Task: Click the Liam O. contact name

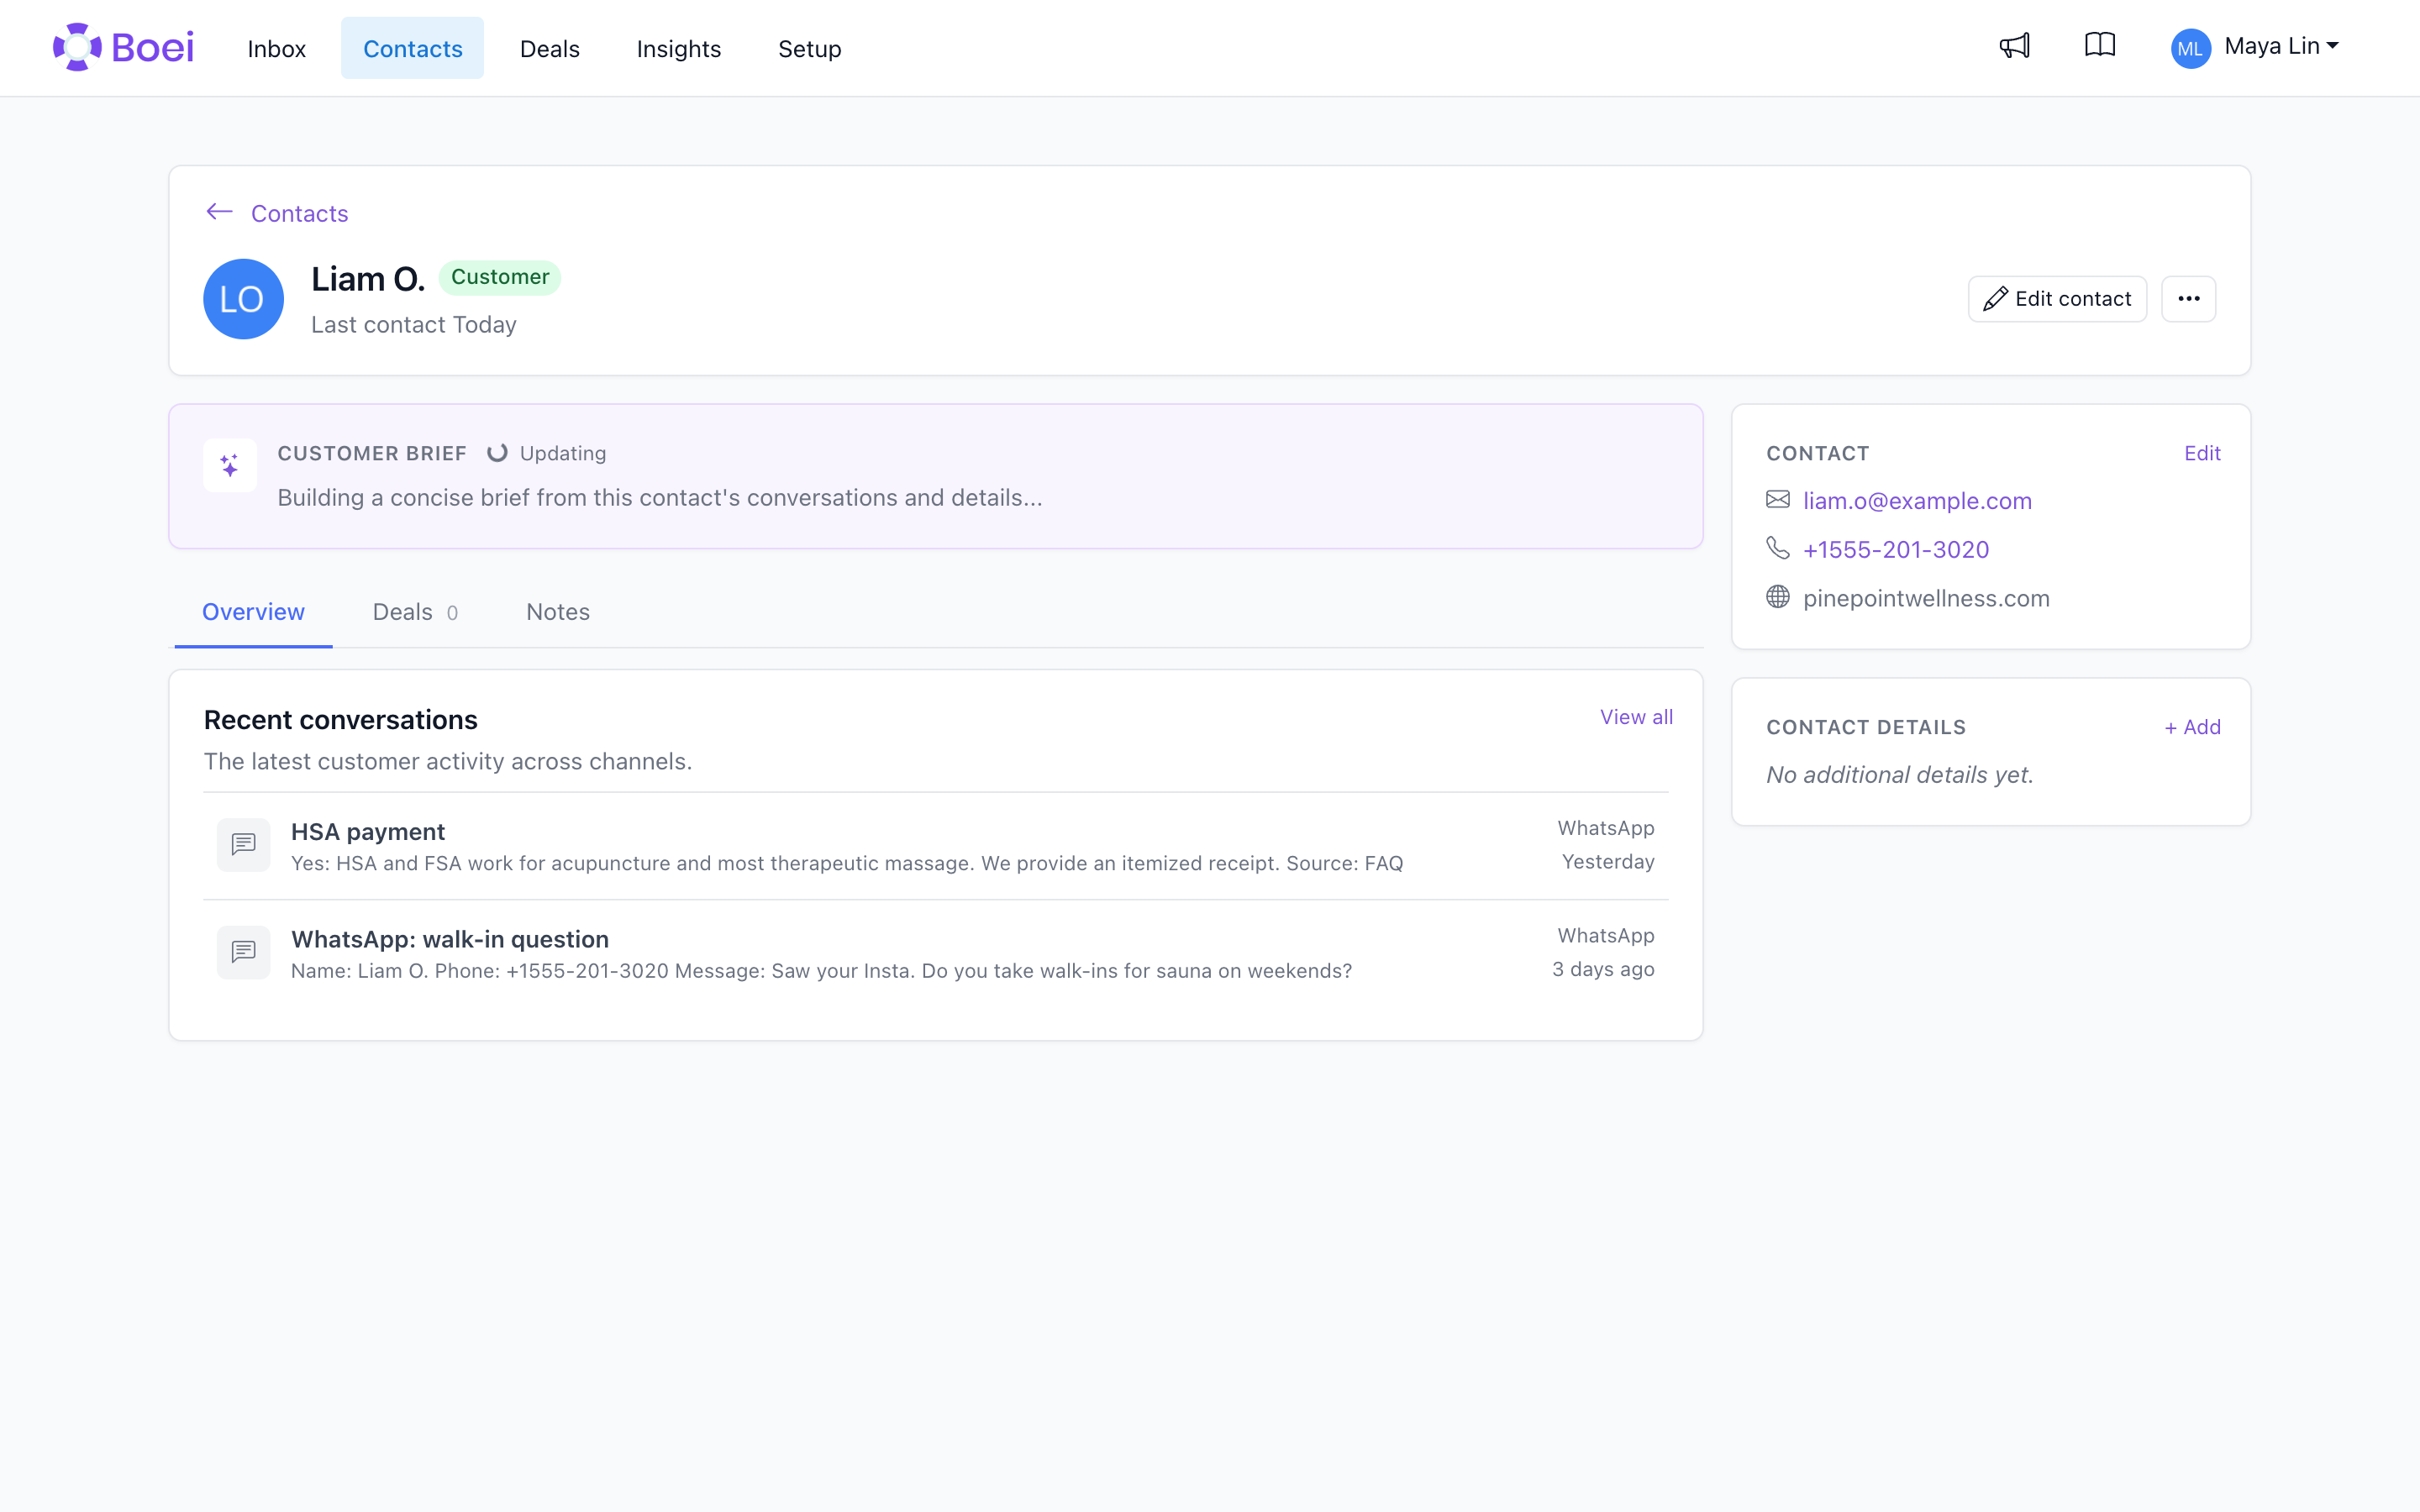Action: [x=368, y=279]
